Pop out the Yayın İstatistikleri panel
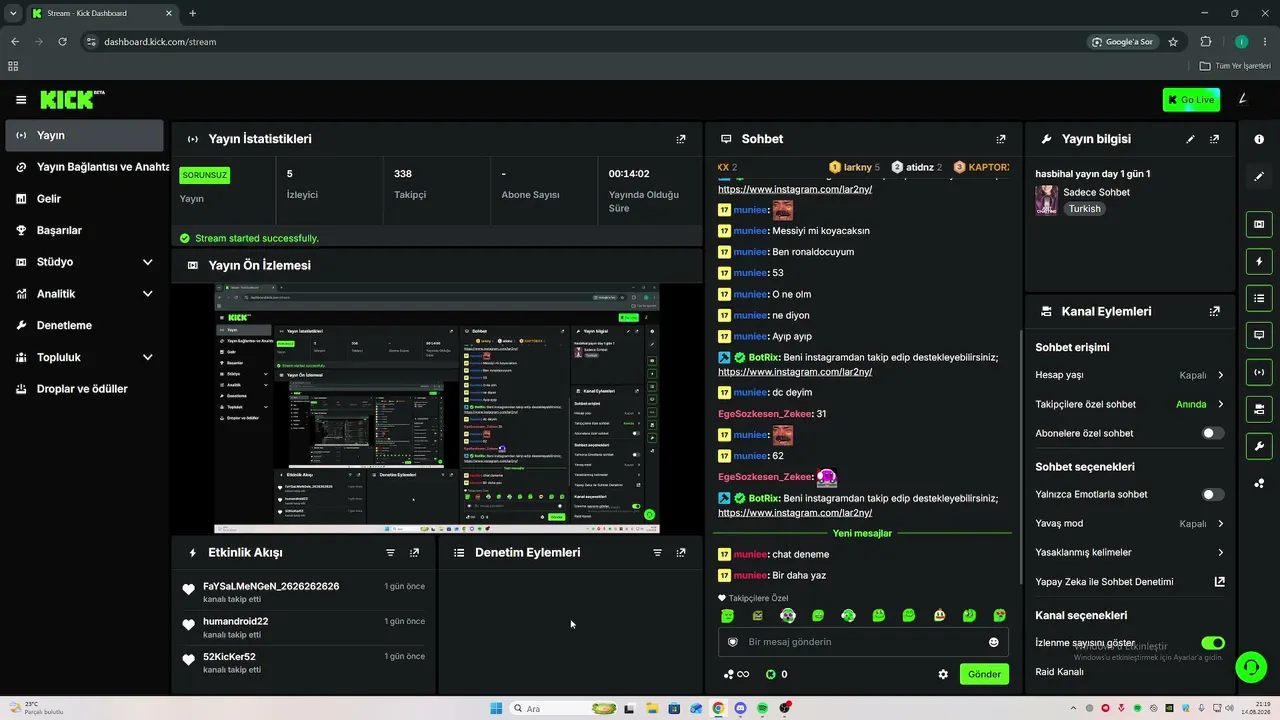Screen dimensions: 1280x720 [681, 139]
